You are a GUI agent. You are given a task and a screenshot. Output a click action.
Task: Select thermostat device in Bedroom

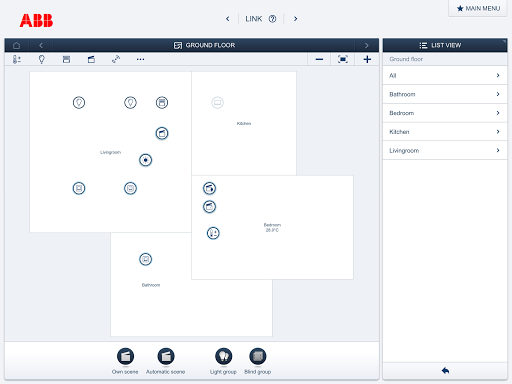pyautogui.click(x=213, y=233)
